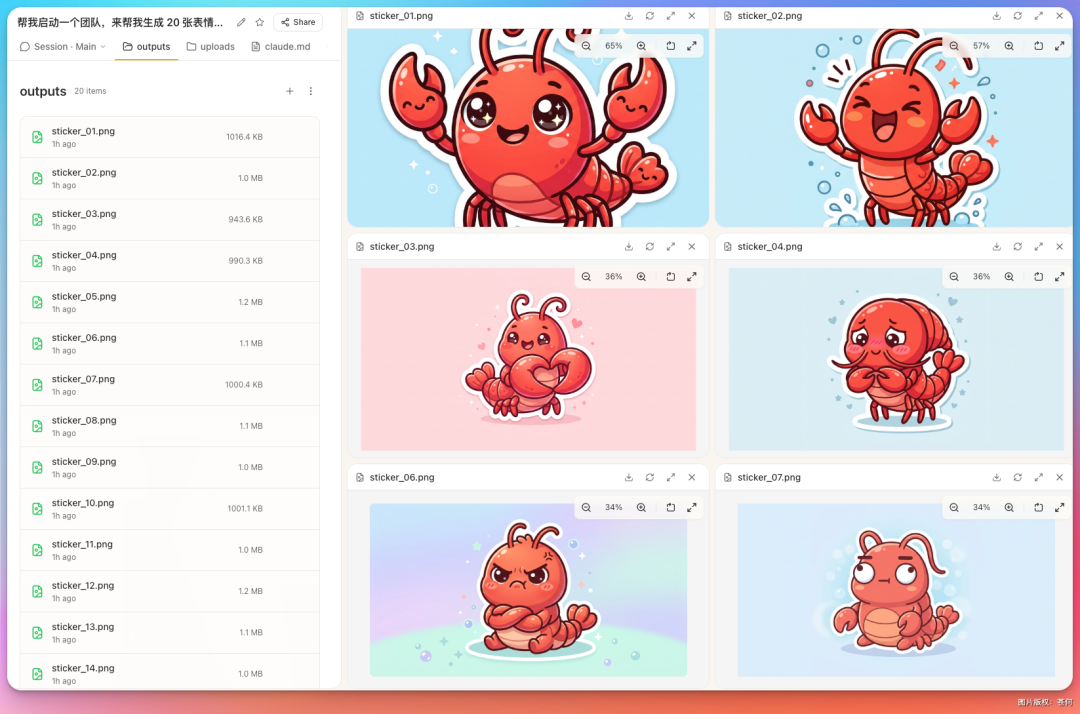Expand sticker_06.png viewer to full size

(670, 477)
